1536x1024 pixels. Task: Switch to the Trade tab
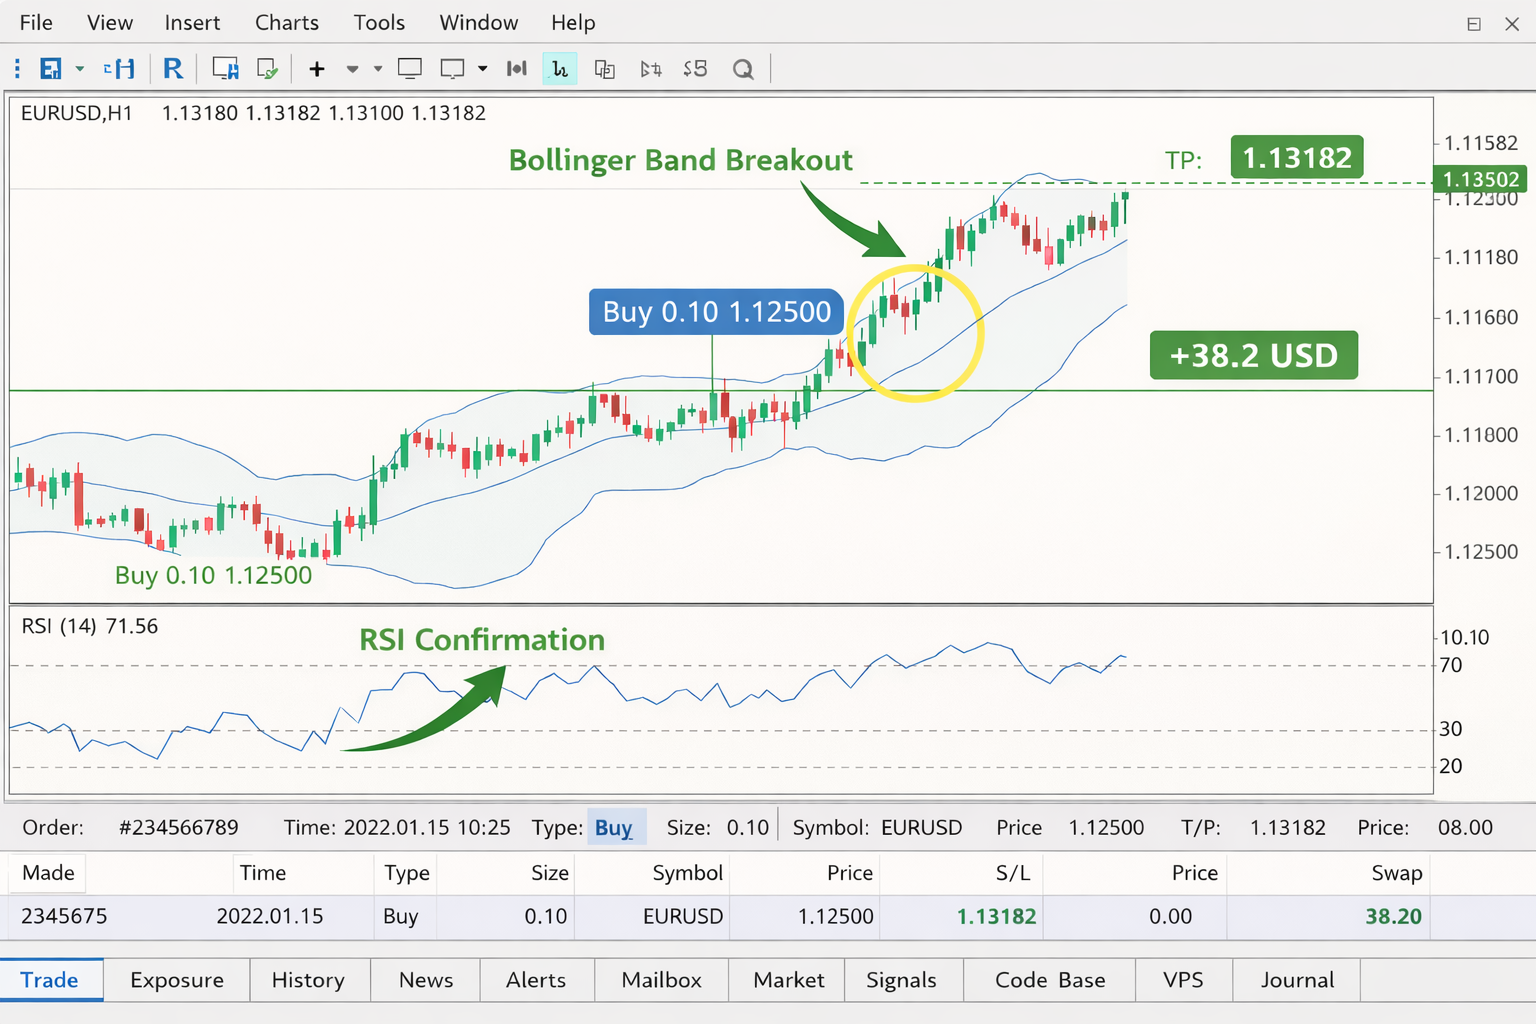(51, 980)
